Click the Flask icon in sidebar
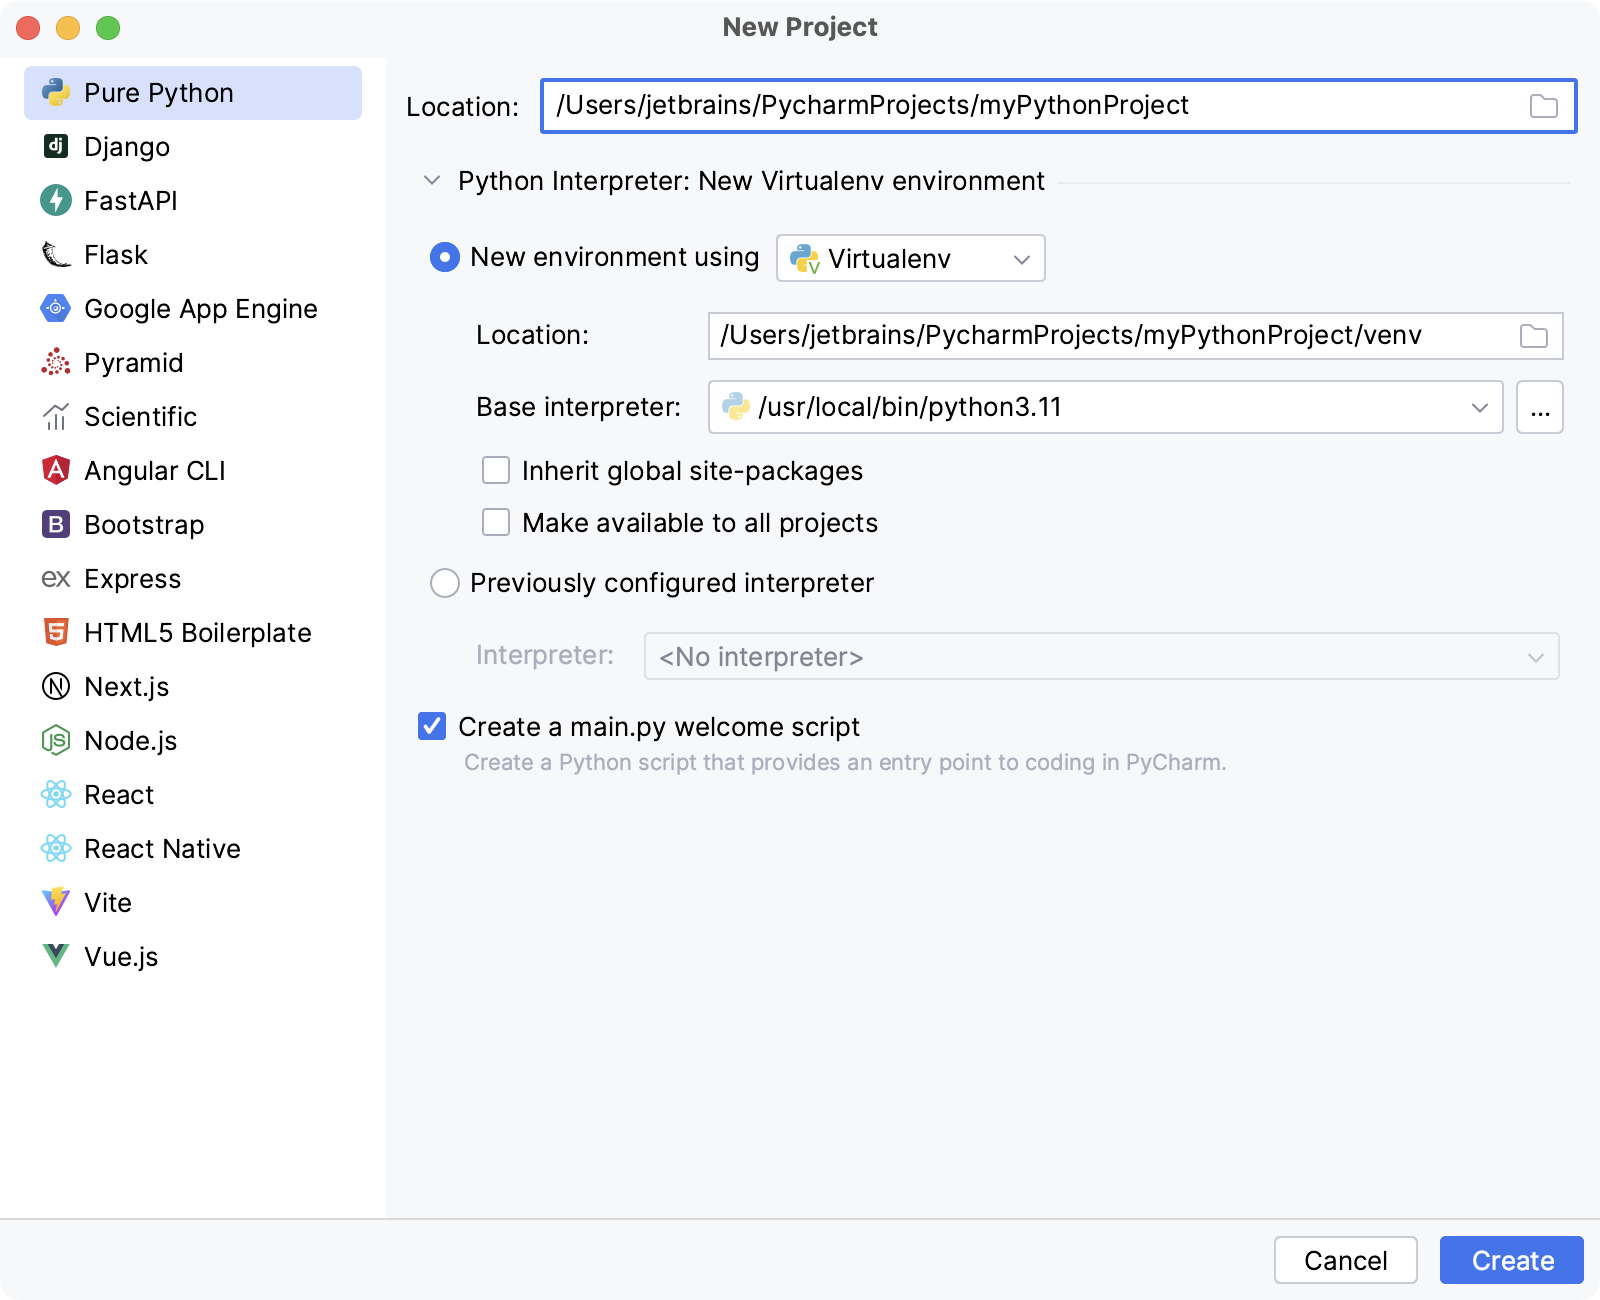The height and width of the screenshot is (1300, 1600). pos(56,255)
